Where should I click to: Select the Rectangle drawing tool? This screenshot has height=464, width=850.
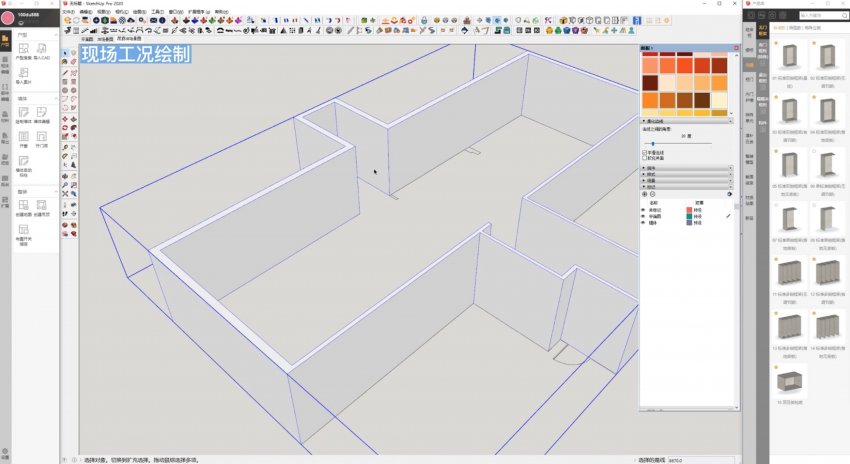[x=65, y=82]
